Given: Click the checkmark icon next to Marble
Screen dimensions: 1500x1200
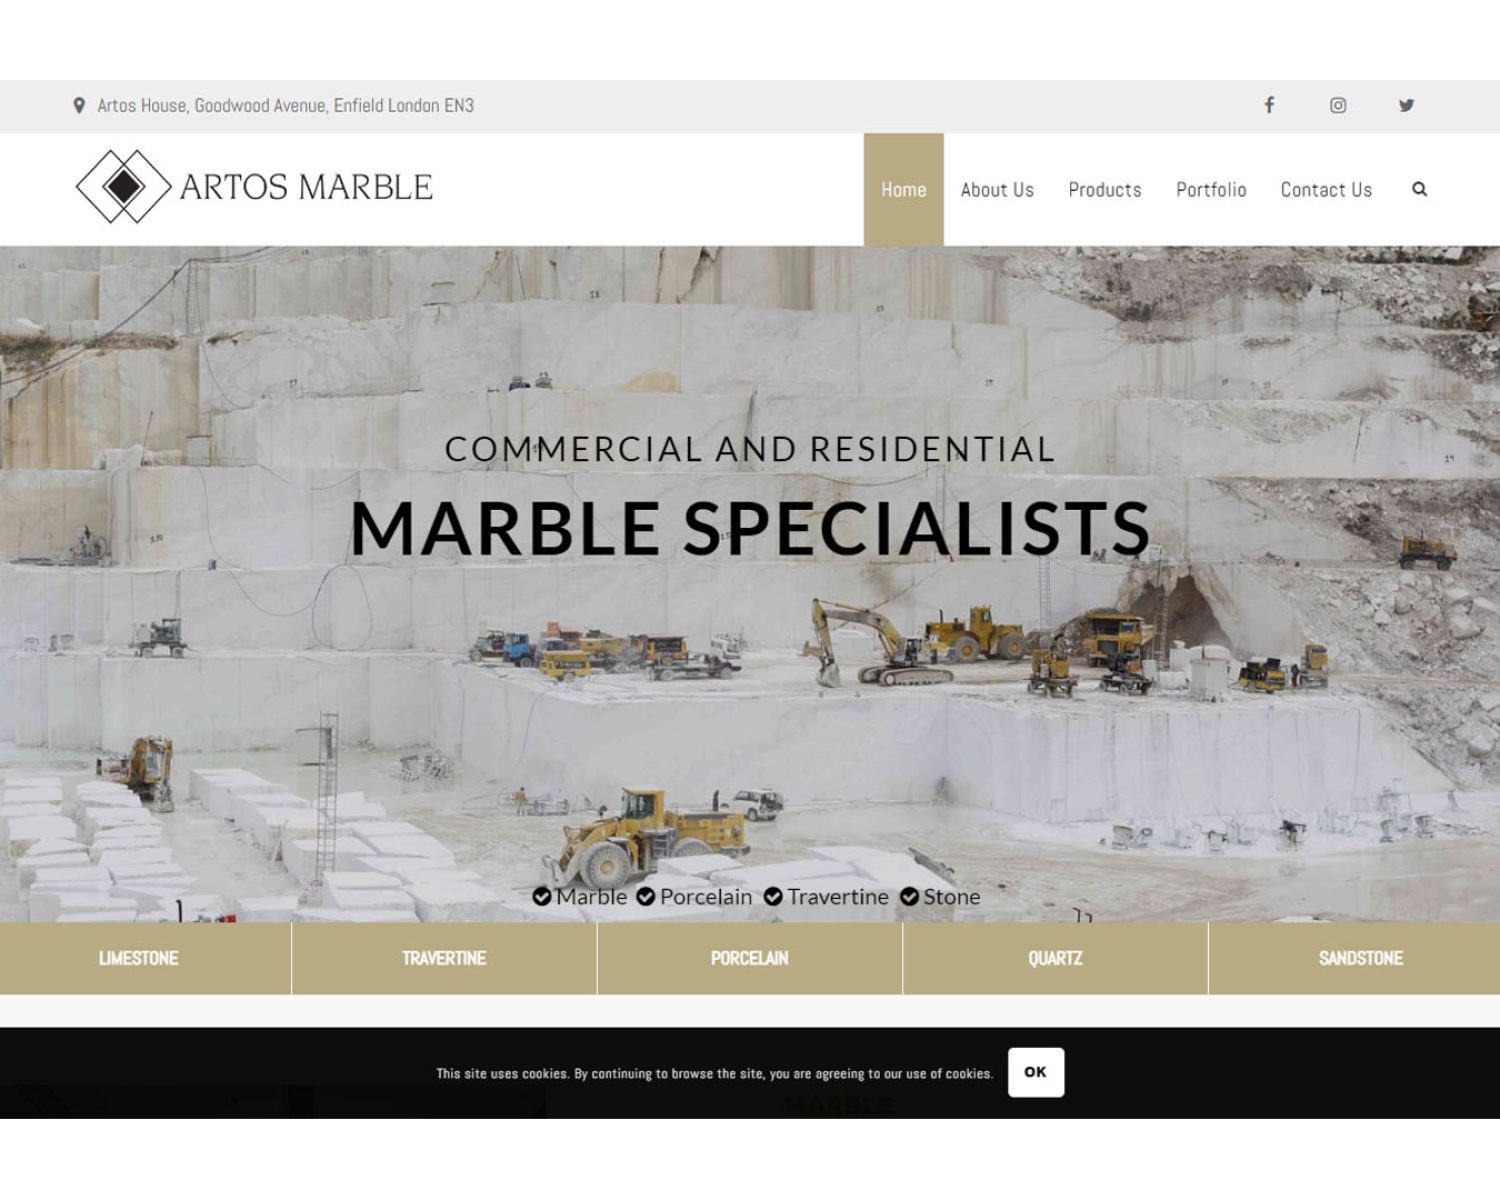Looking at the screenshot, I should [x=542, y=897].
